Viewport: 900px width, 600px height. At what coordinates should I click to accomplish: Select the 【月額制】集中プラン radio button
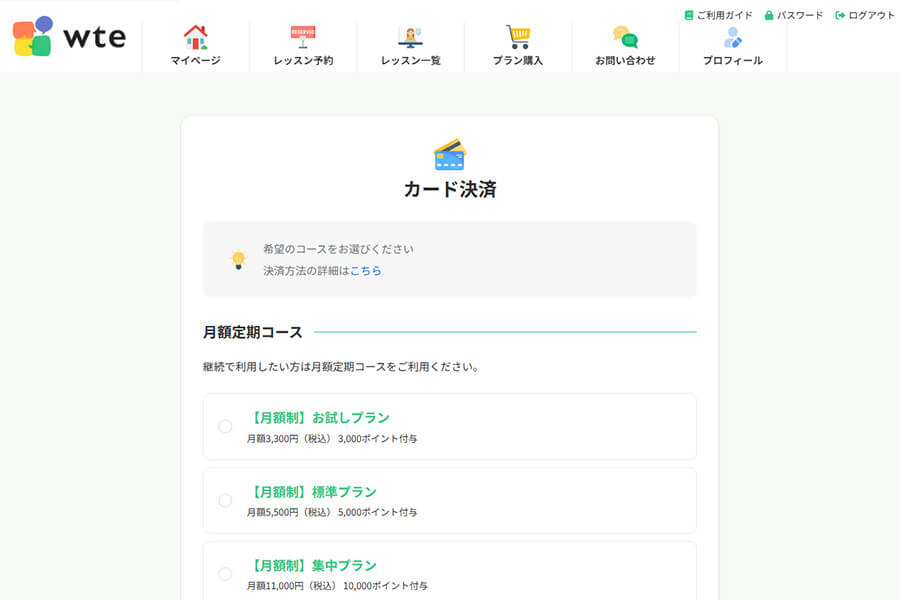click(x=223, y=574)
